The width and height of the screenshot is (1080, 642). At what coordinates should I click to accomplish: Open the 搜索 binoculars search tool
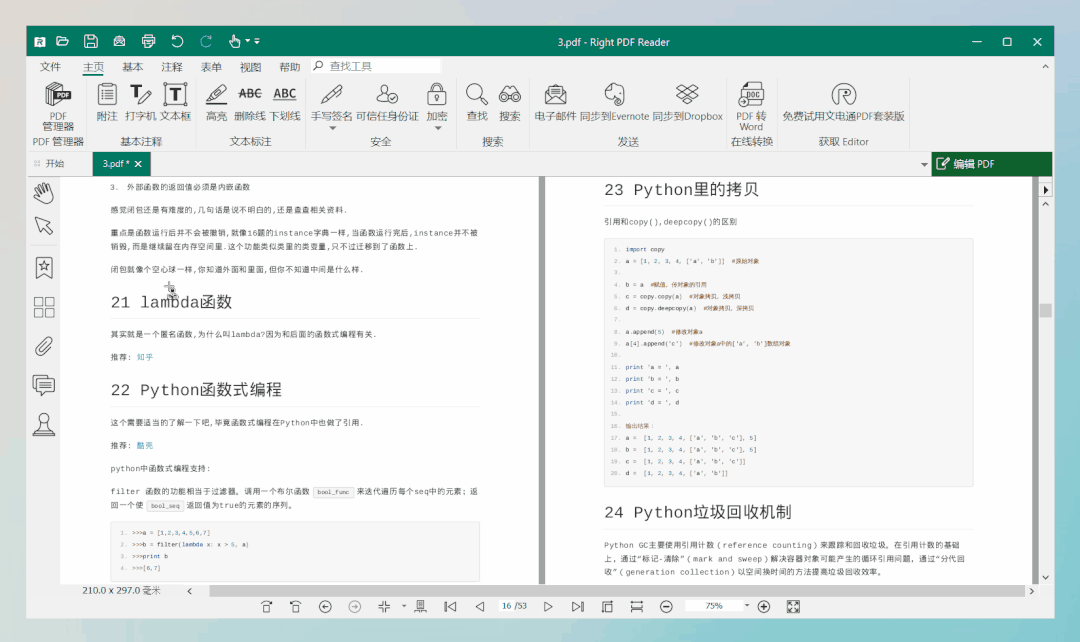[510, 102]
